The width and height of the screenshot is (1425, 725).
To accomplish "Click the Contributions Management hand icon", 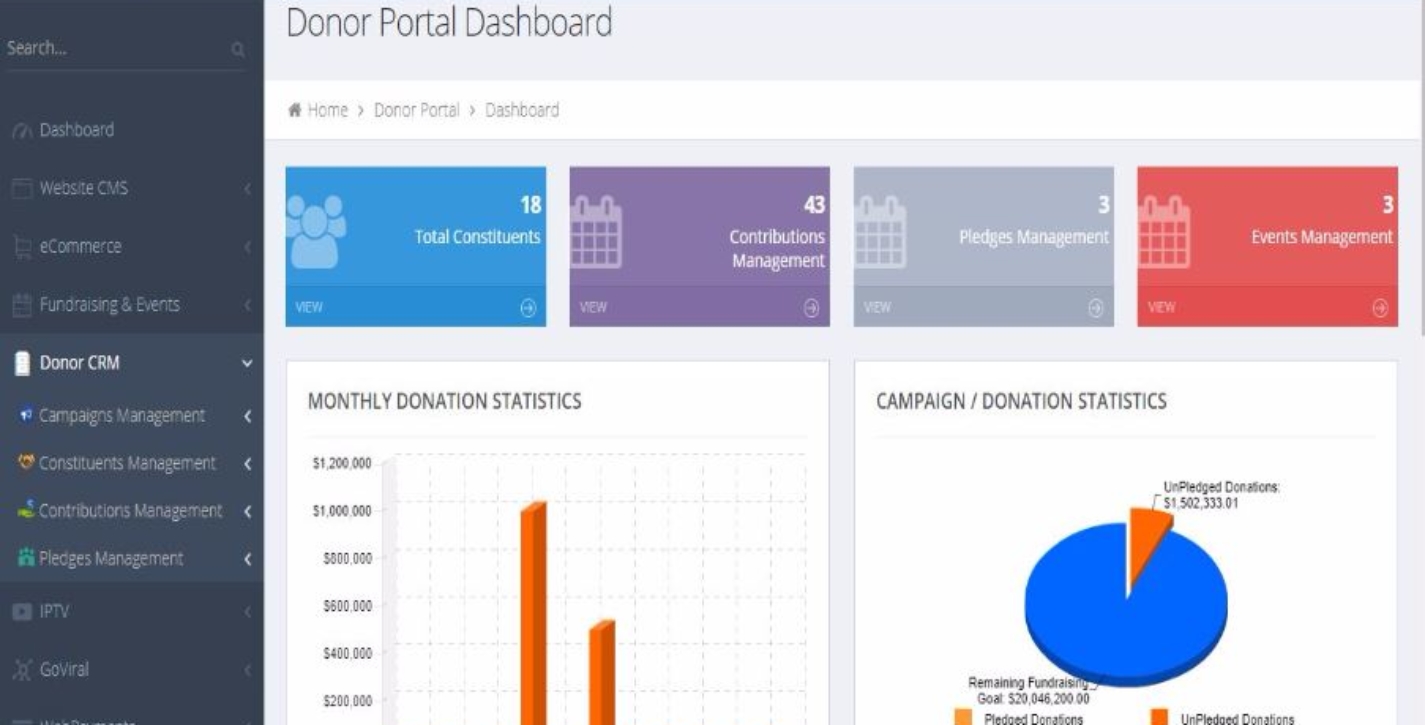I will pyautogui.click(x=26, y=511).
